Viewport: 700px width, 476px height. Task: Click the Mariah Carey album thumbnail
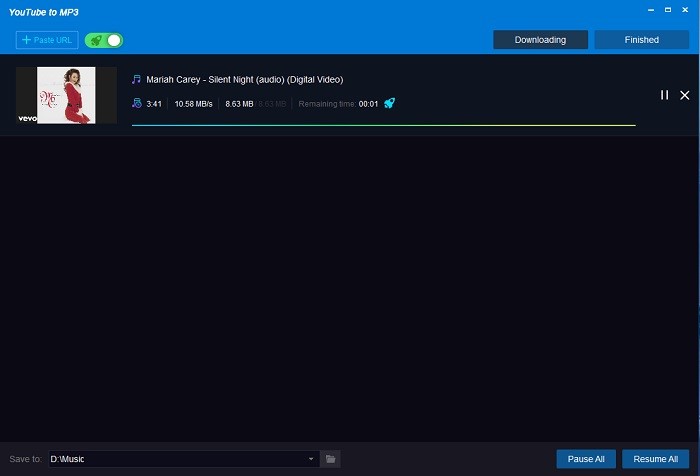pyautogui.click(x=66, y=95)
